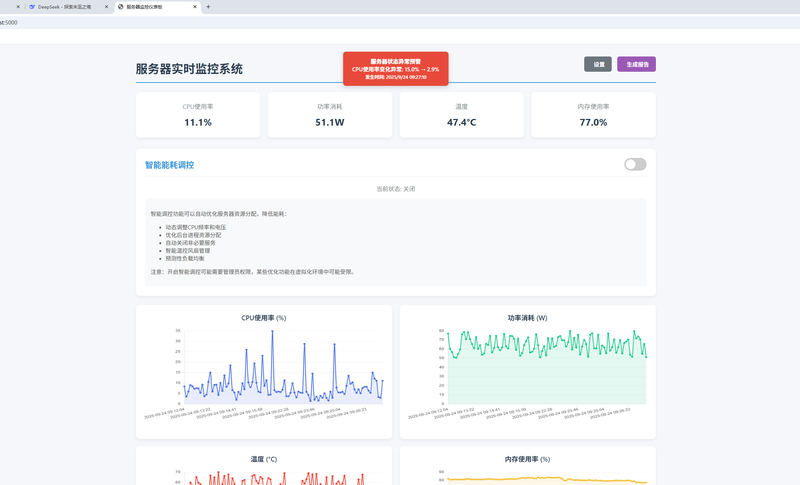This screenshot has width=800, height=485.
Task: Select the 温度 47.4°C card
Action: (x=462, y=115)
